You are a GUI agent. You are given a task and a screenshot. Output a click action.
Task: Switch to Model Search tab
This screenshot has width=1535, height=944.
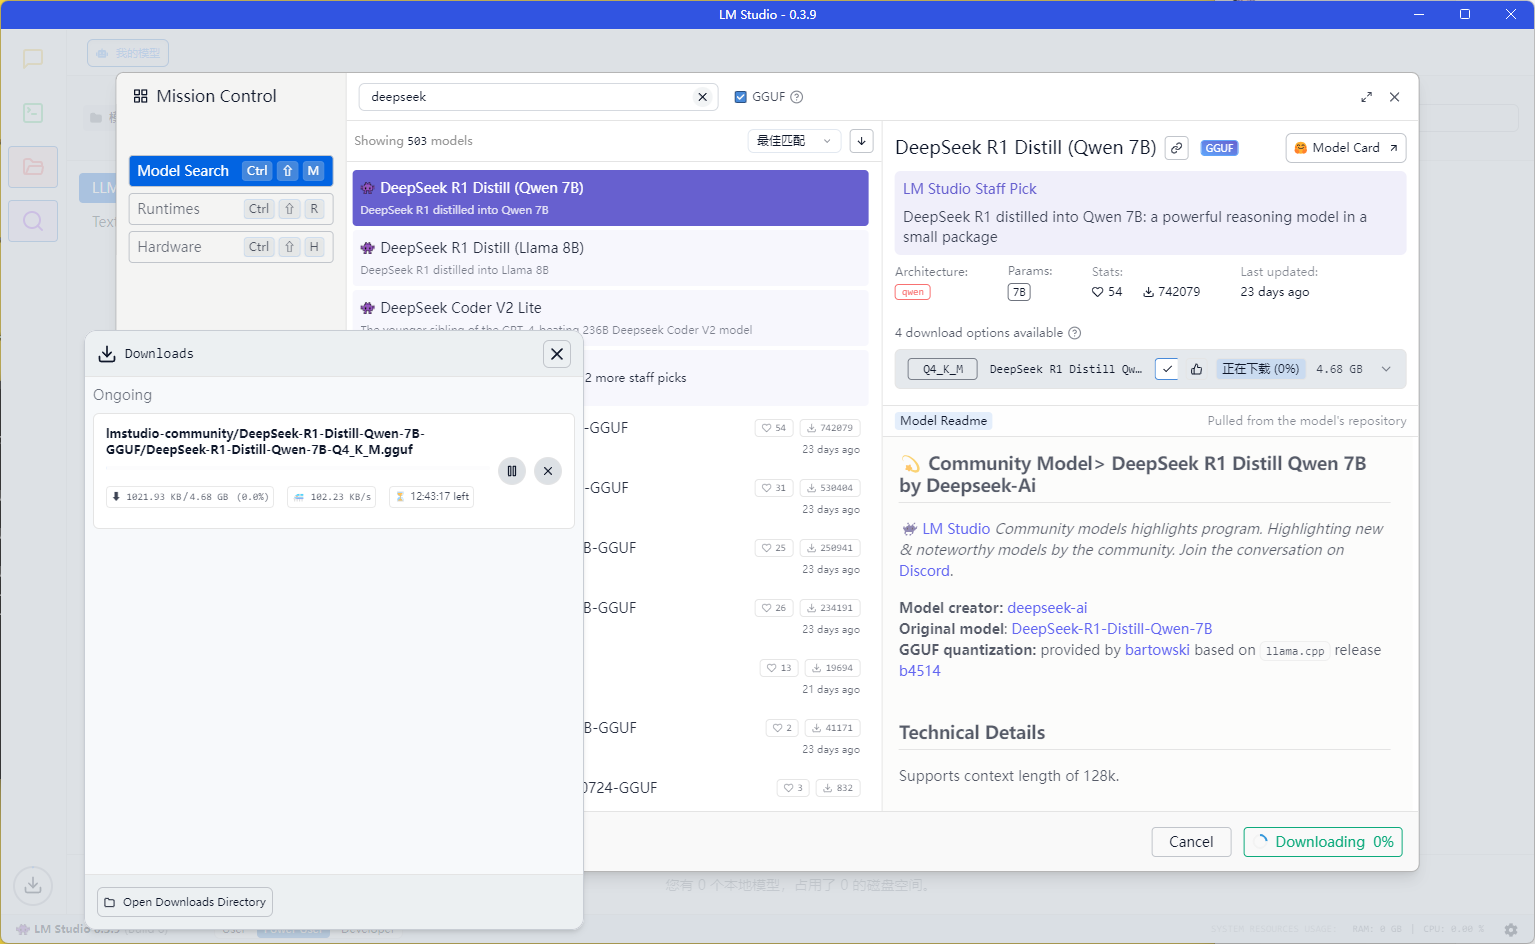tap(231, 171)
